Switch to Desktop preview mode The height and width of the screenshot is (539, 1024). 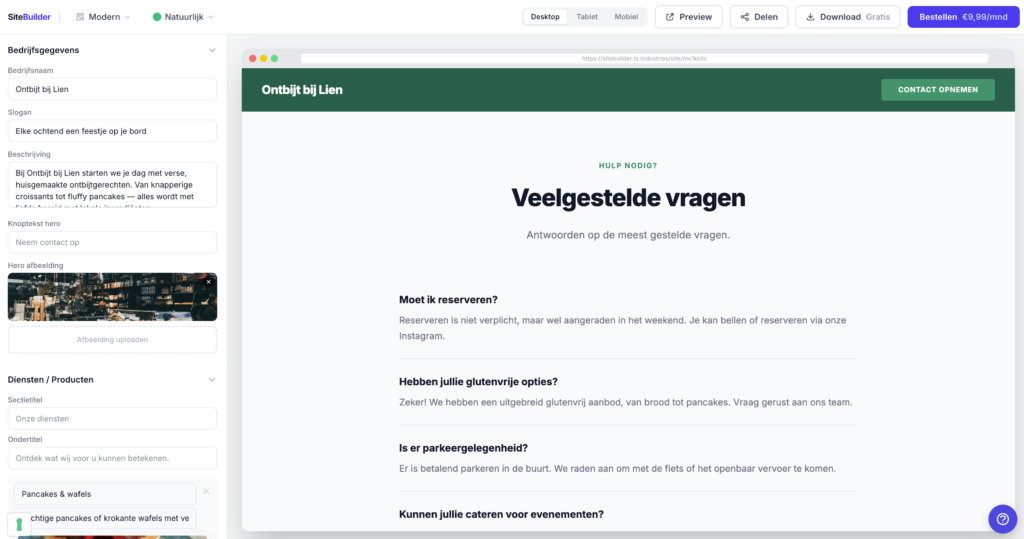click(x=545, y=17)
